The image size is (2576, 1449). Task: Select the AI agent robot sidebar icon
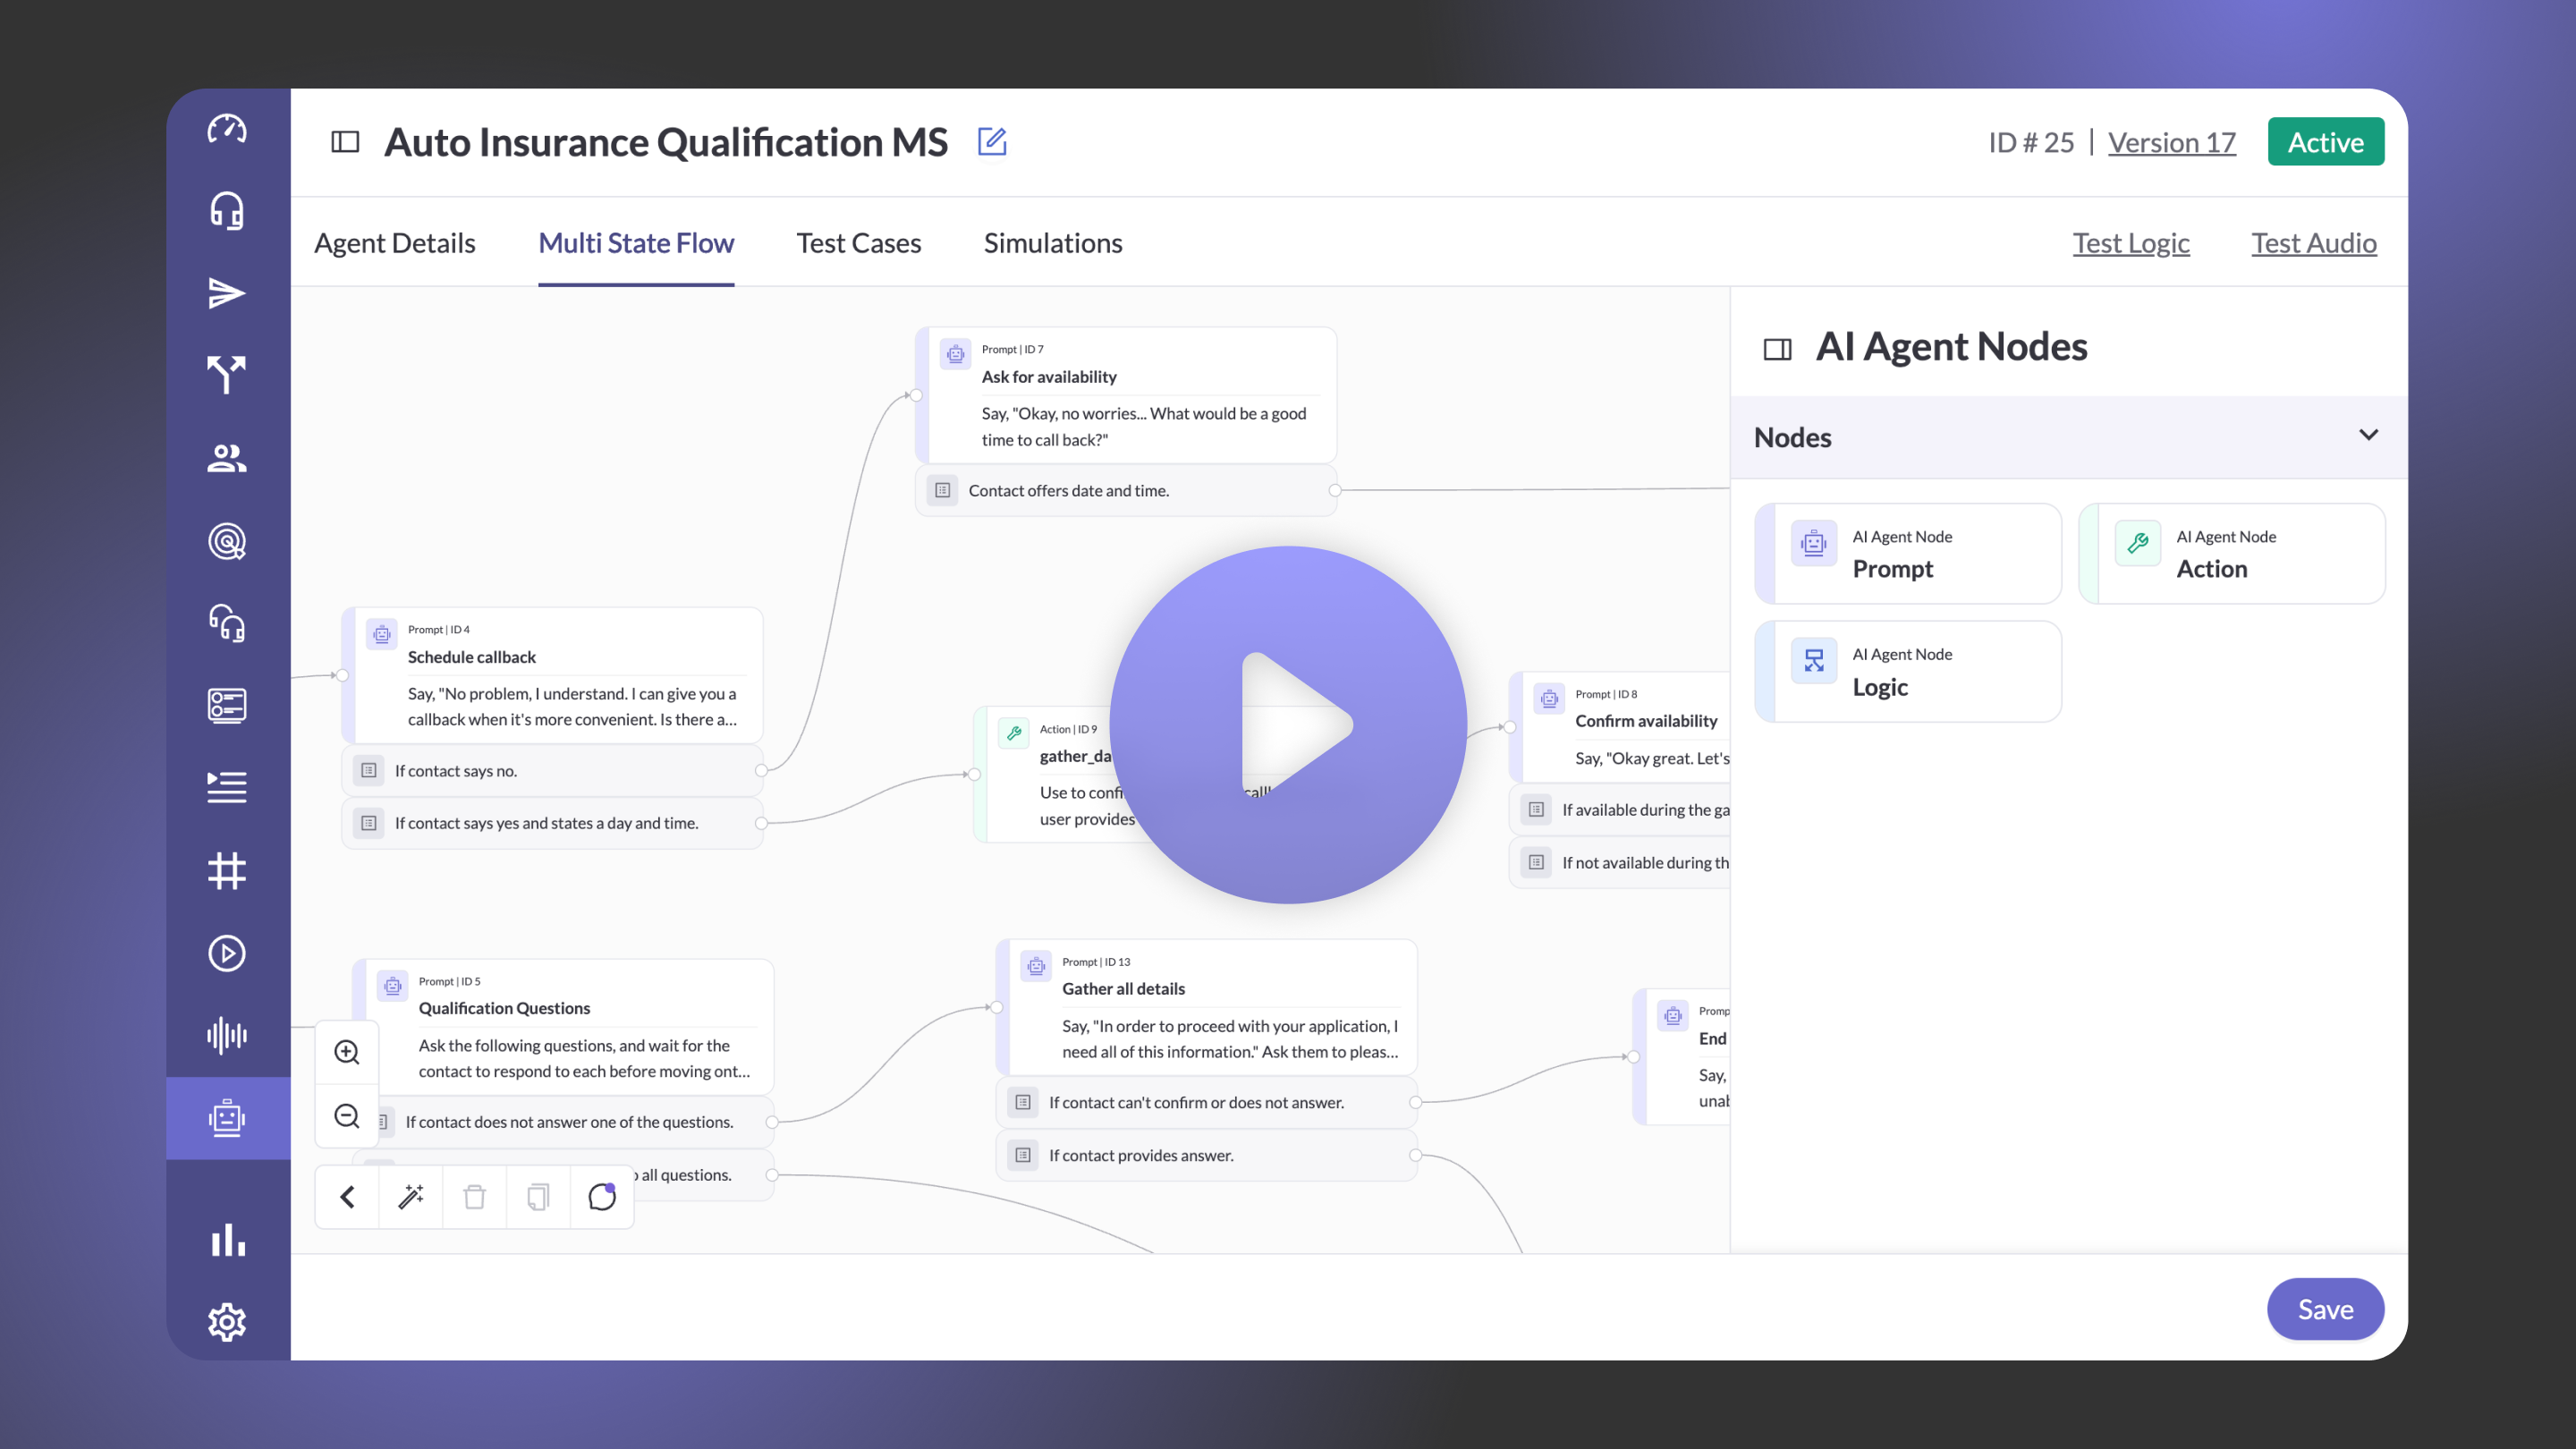[x=227, y=1117]
